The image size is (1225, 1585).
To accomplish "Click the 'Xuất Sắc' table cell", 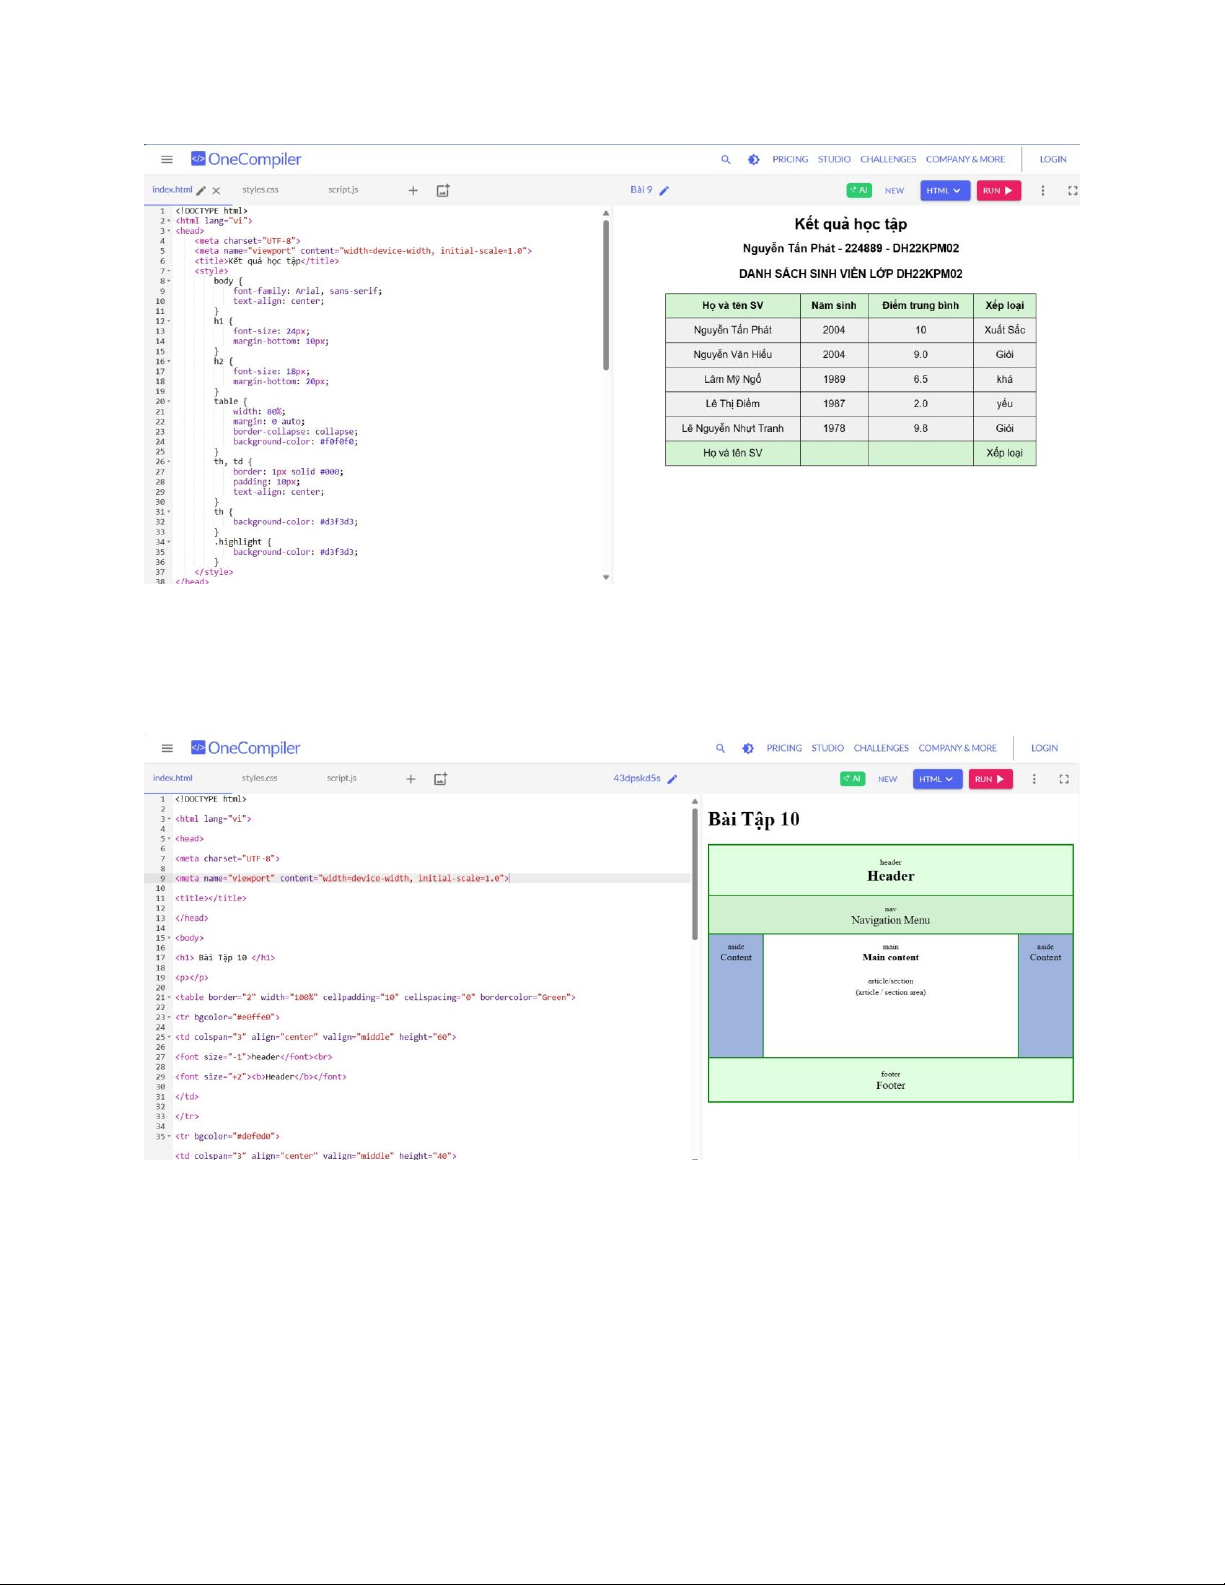I will click(1005, 330).
